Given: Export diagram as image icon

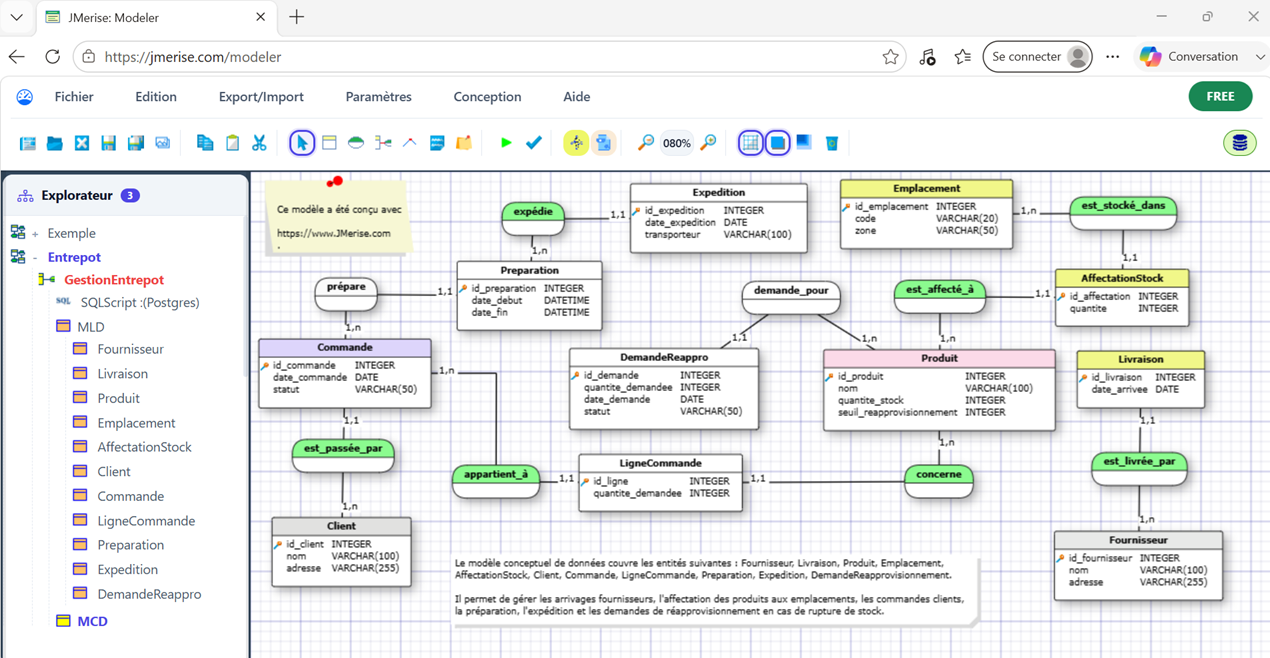Looking at the screenshot, I should pos(163,143).
